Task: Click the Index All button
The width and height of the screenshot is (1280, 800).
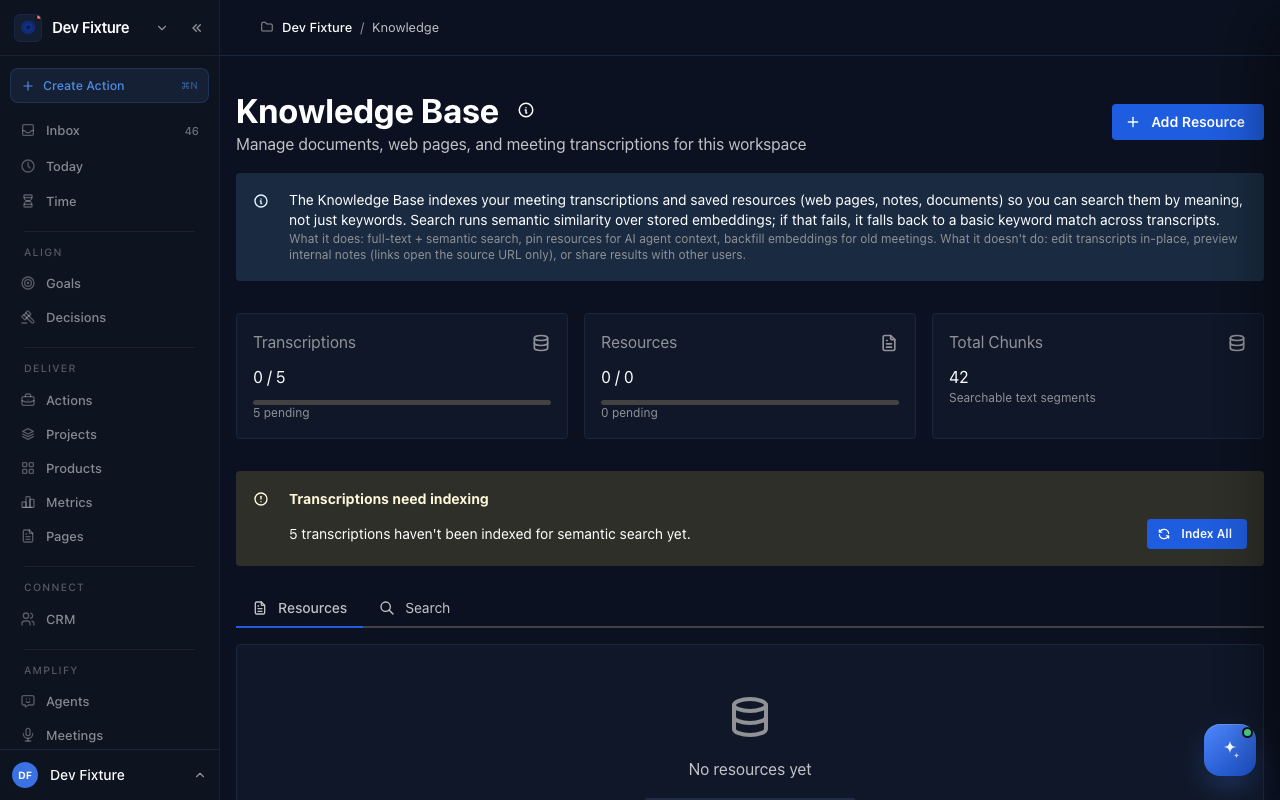Action: coord(1197,534)
